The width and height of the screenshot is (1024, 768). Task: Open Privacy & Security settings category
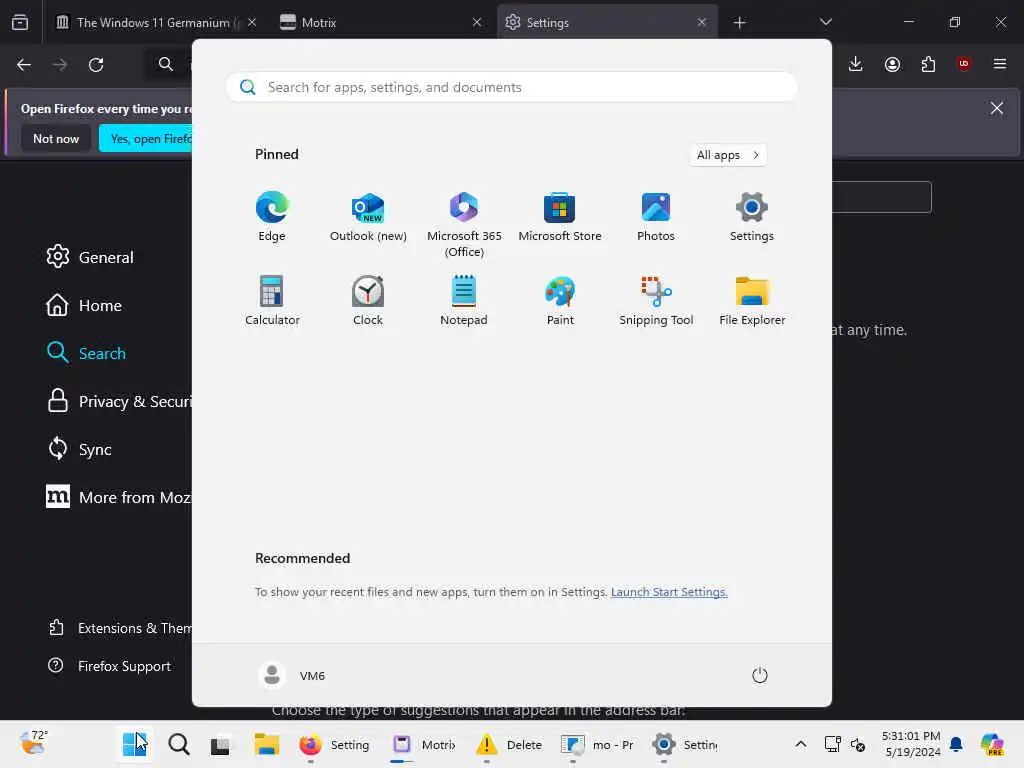(x=119, y=401)
